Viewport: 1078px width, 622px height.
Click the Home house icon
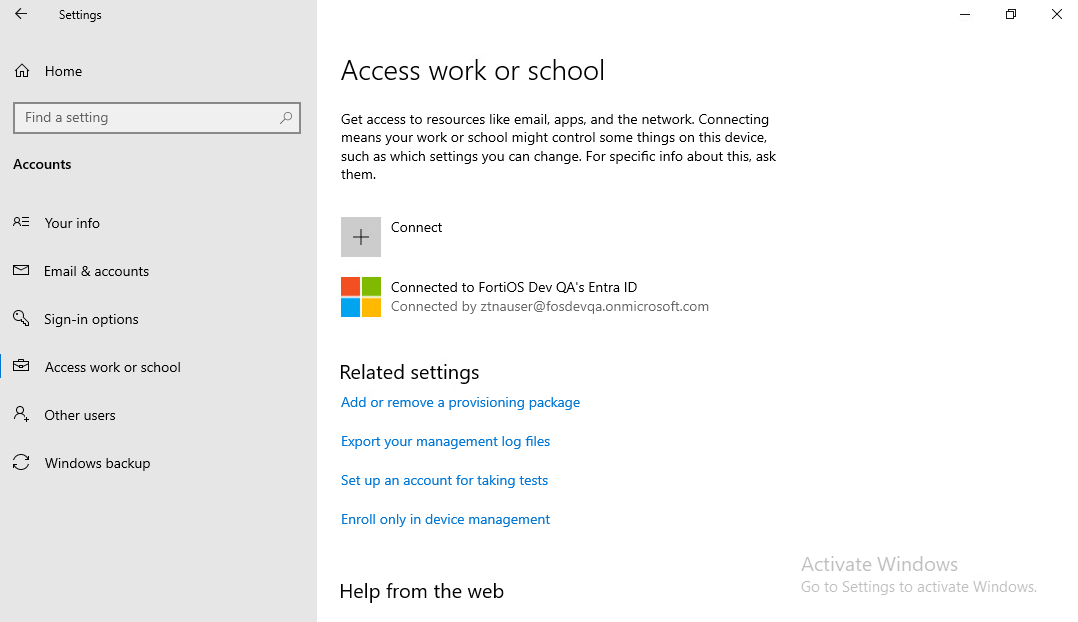pos(21,71)
